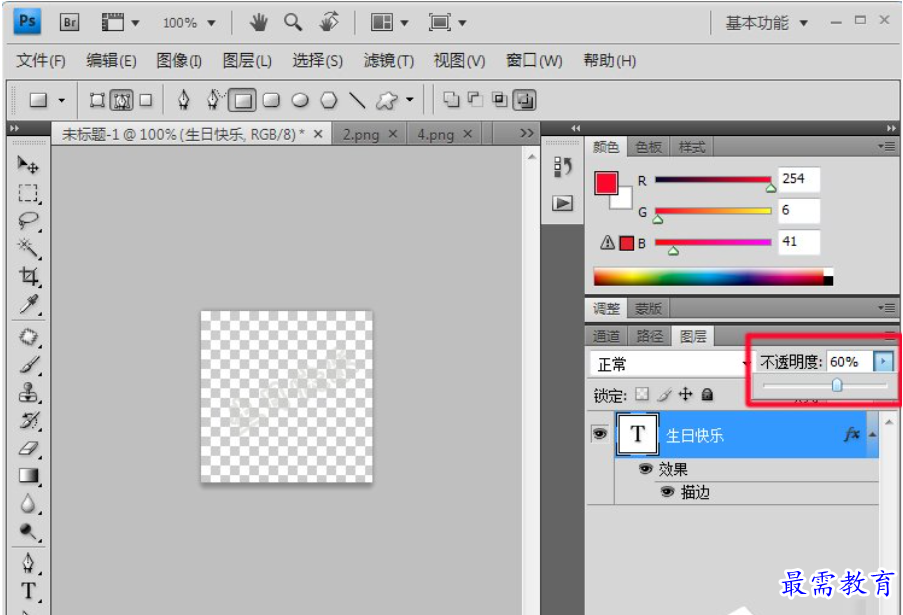Choose the Ellipse shape tool in options bar
The image size is (903, 615).
tap(300, 101)
